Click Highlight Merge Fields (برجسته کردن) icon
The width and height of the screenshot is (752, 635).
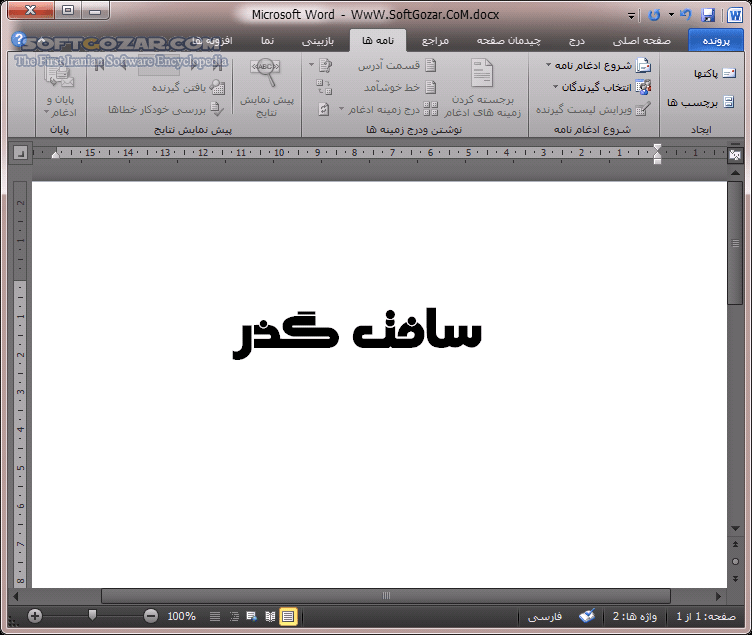(482, 73)
